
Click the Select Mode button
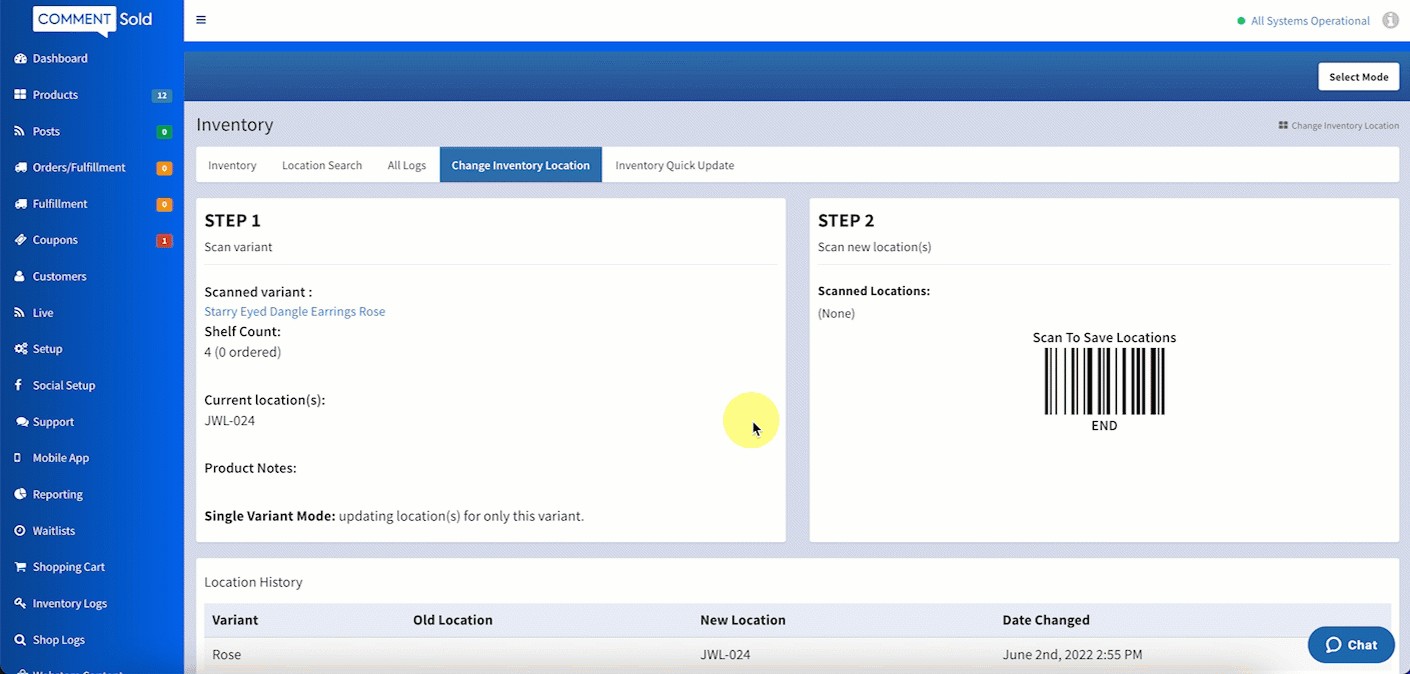(x=1358, y=76)
